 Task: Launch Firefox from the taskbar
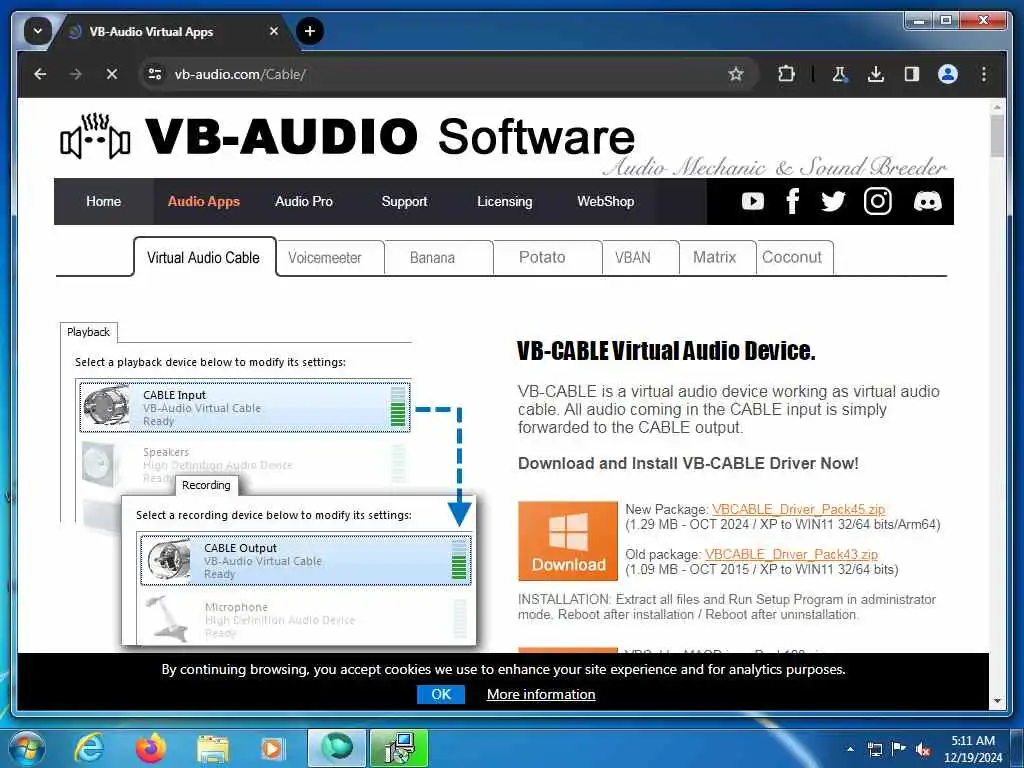[150, 748]
